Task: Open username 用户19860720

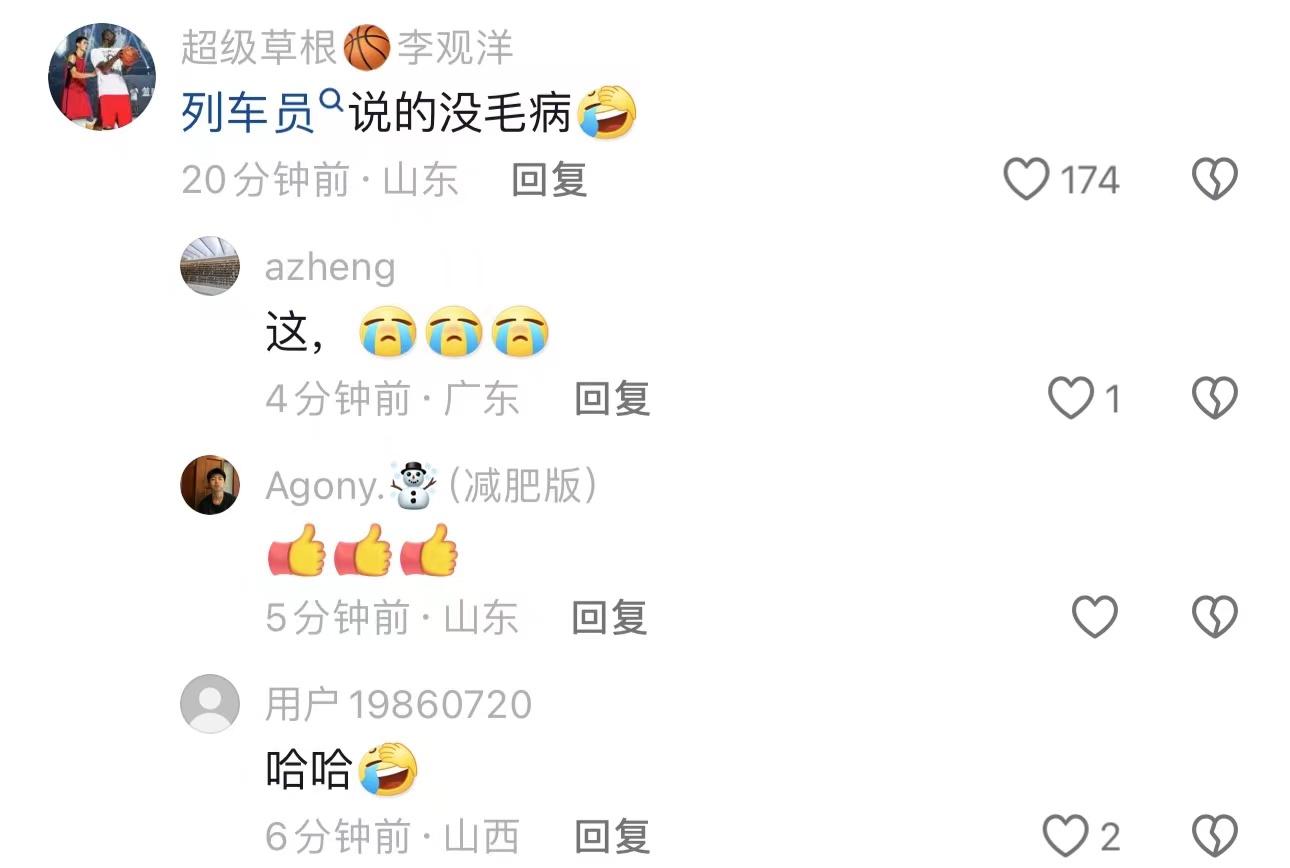Action: coord(398,704)
